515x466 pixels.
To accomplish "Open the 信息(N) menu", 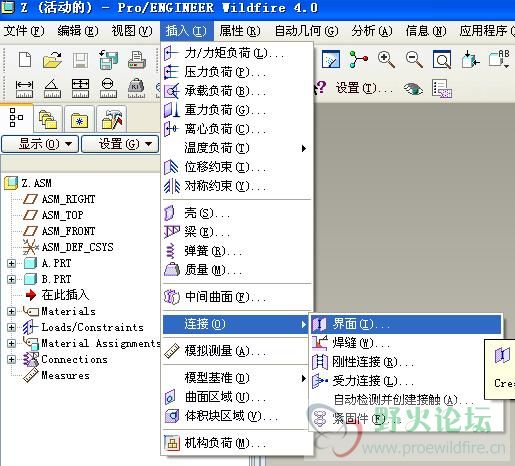I will click(426, 31).
